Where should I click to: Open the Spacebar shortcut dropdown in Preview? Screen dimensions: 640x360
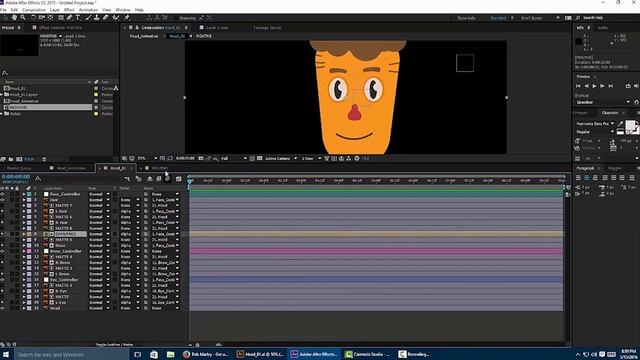coord(603,102)
